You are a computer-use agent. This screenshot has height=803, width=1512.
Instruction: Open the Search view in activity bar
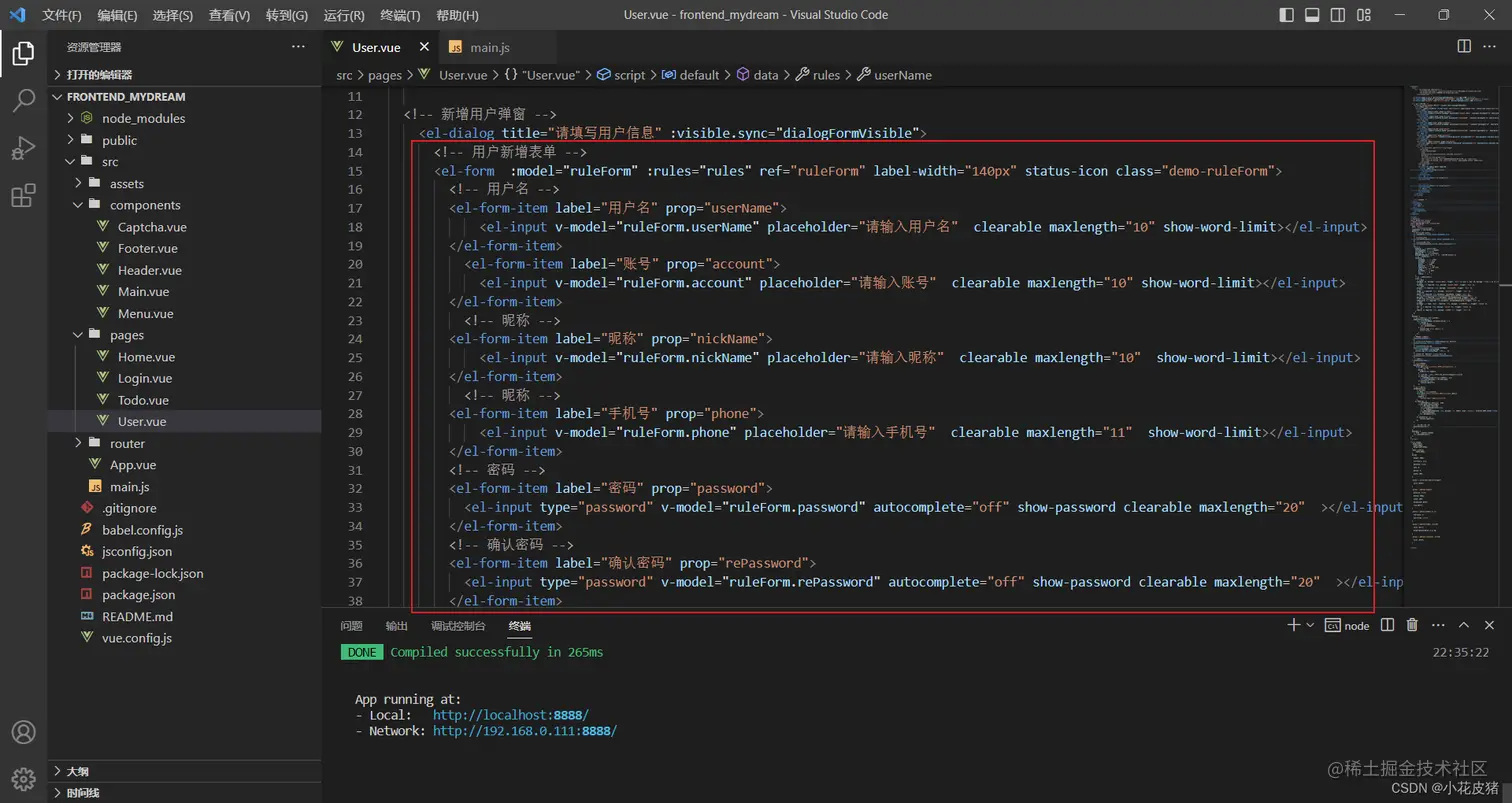(23, 100)
